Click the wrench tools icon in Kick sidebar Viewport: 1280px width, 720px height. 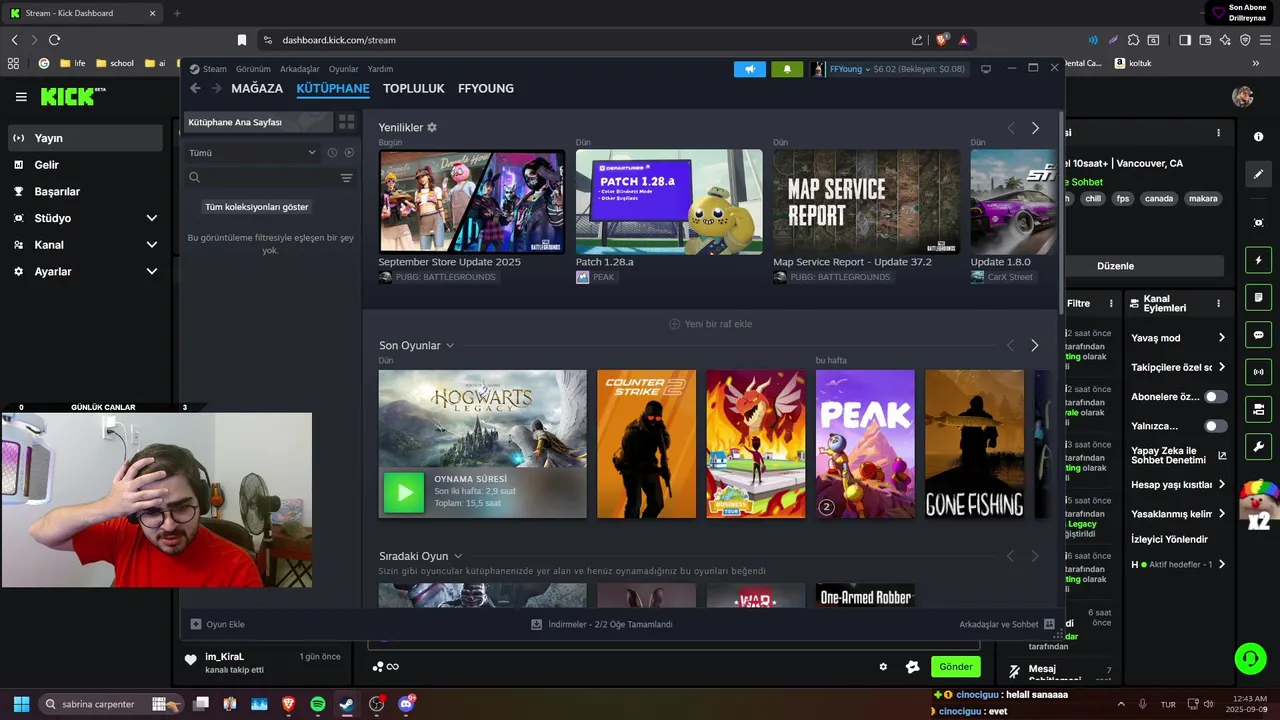pos(1258,446)
